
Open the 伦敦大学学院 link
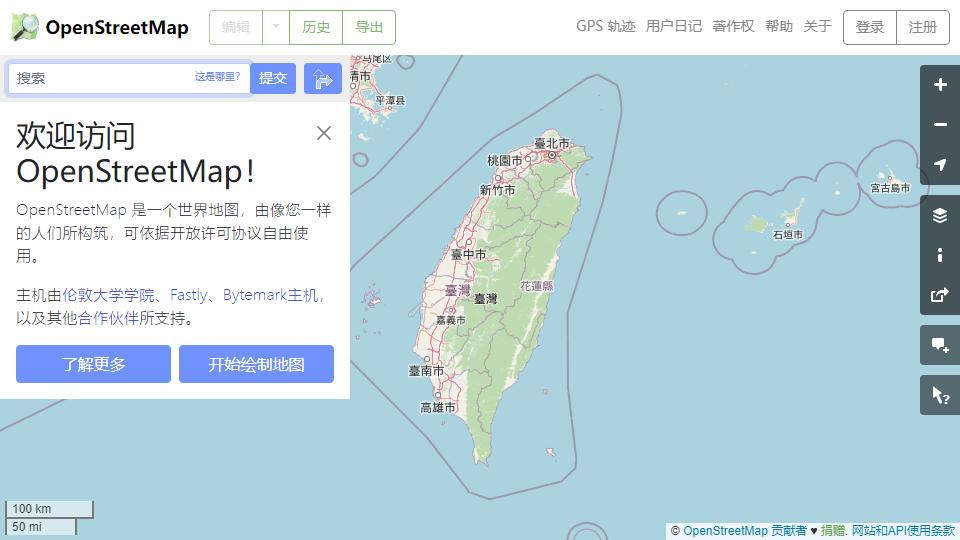click(x=108, y=295)
